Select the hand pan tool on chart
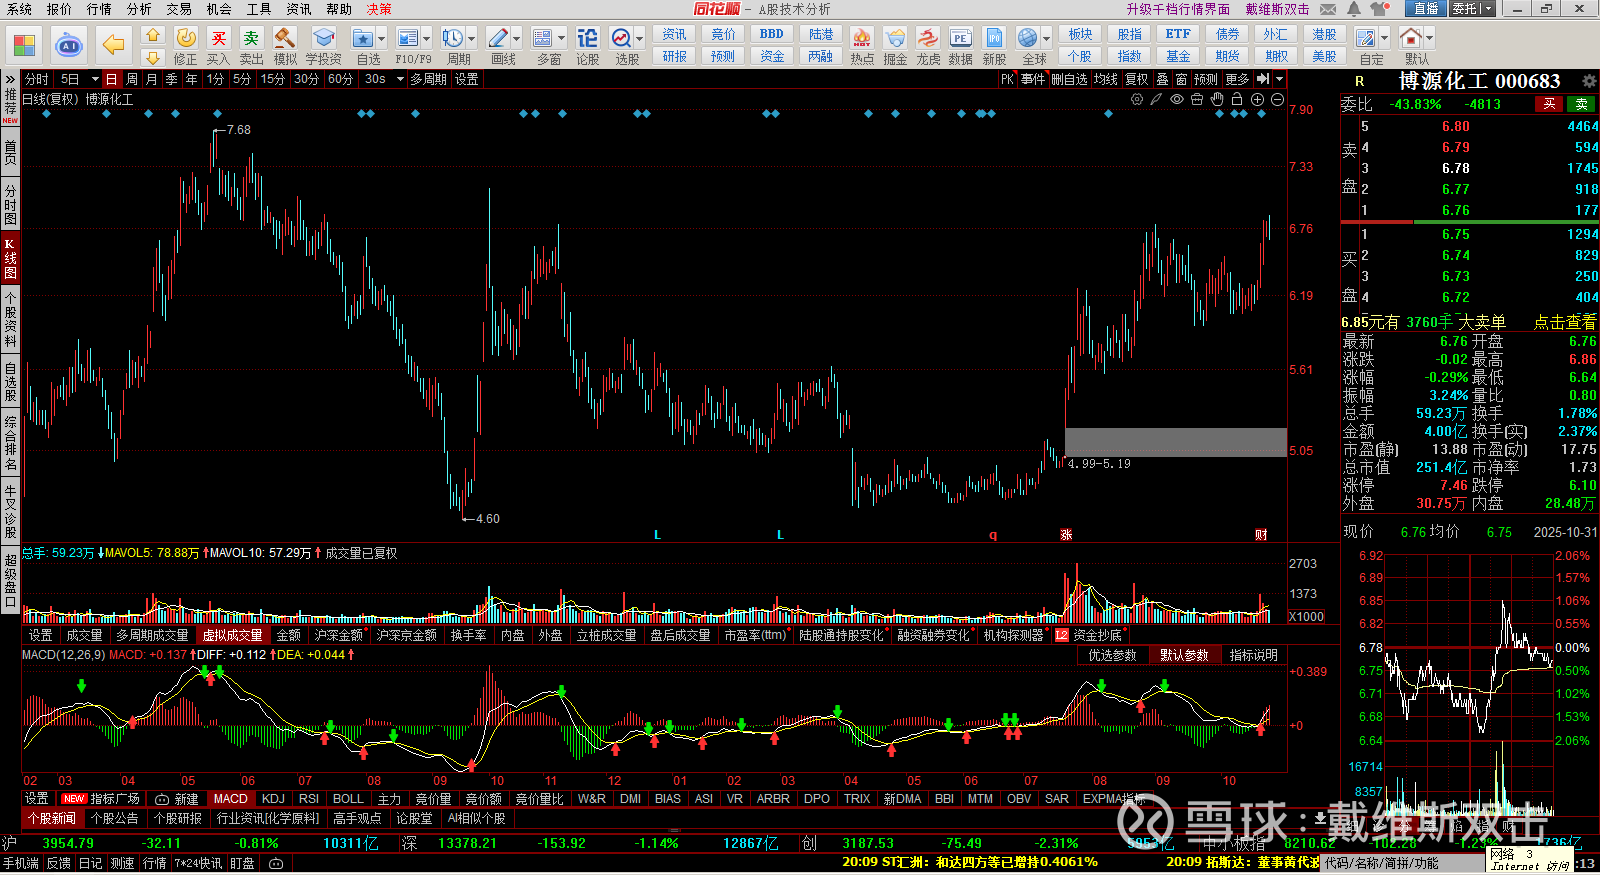Image resolution: width=1600 pixels, height=875 pixels. [1217, 99]
